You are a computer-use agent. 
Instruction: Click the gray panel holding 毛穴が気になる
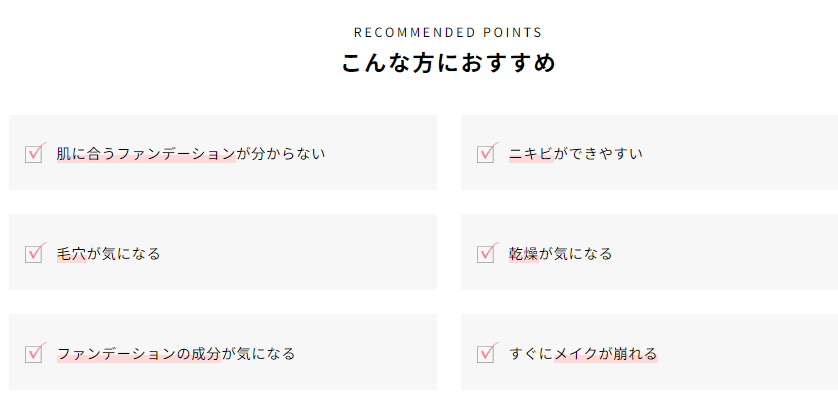tap(223, 252)
